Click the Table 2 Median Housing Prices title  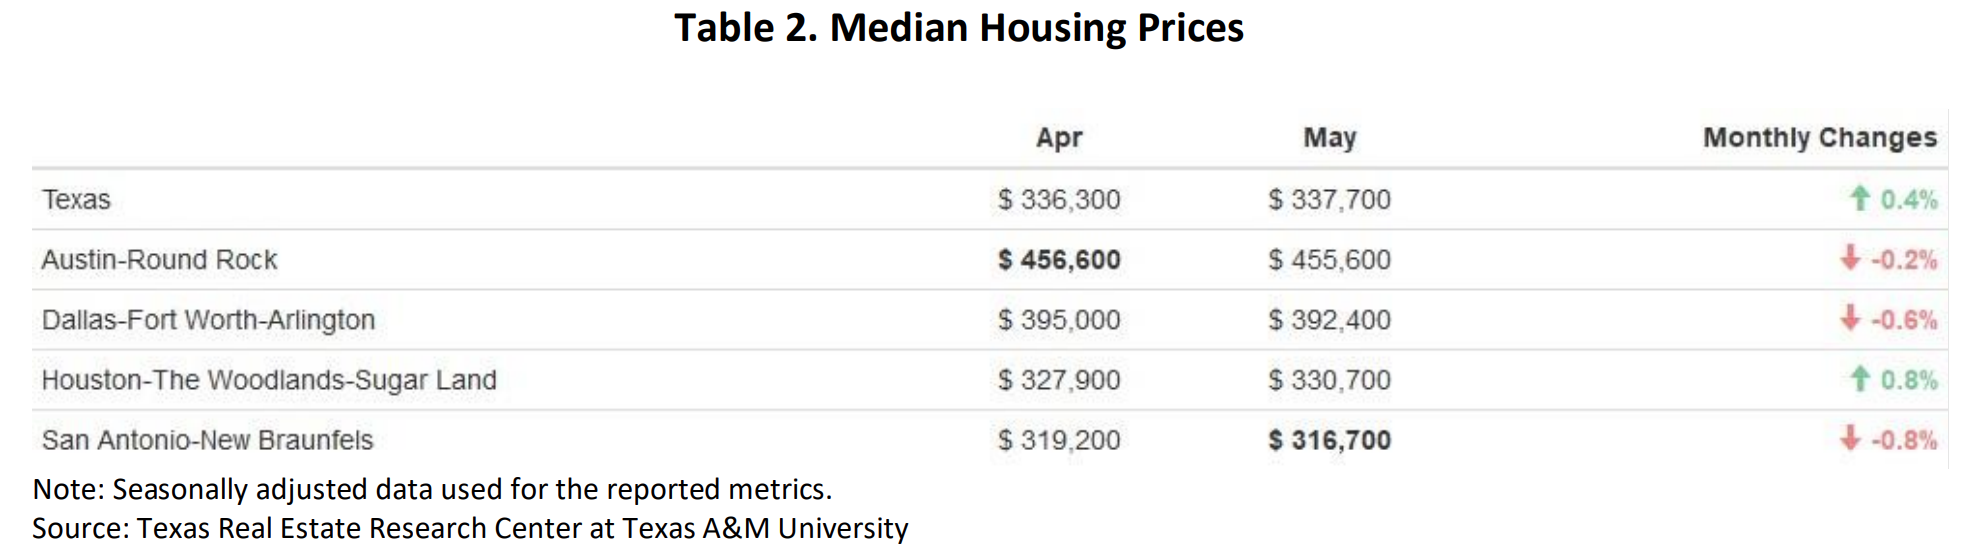959,28
